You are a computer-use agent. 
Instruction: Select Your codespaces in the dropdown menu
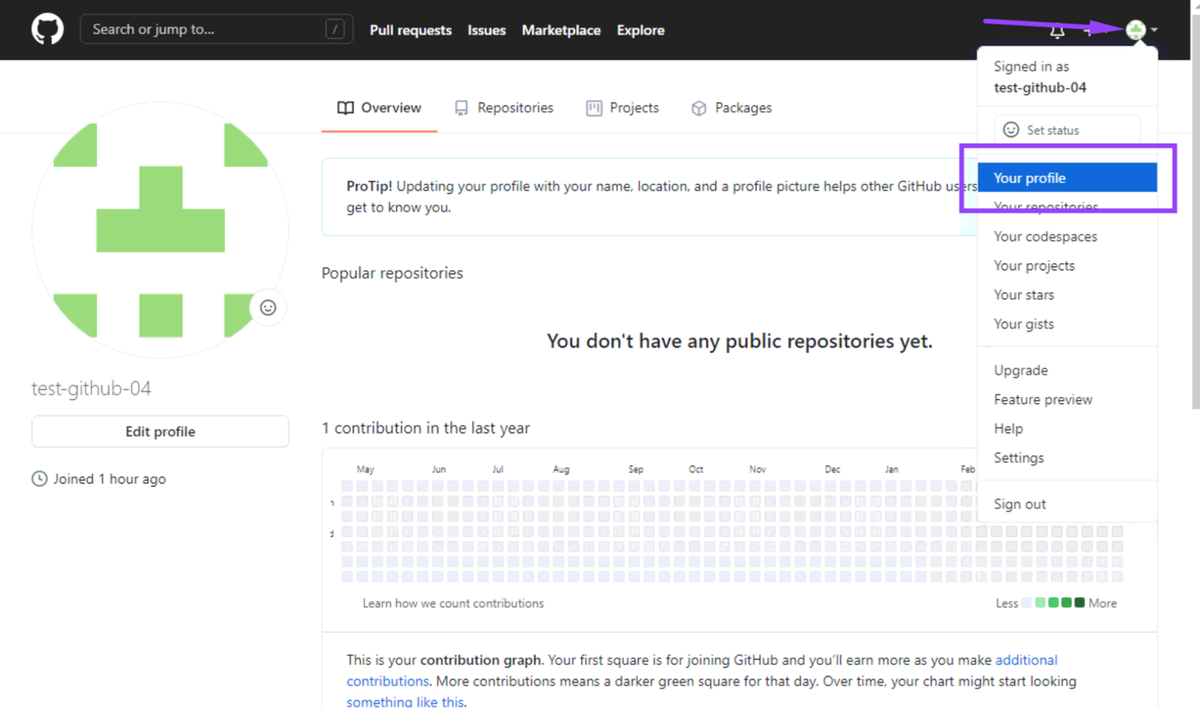click(x=1067, y=237)
